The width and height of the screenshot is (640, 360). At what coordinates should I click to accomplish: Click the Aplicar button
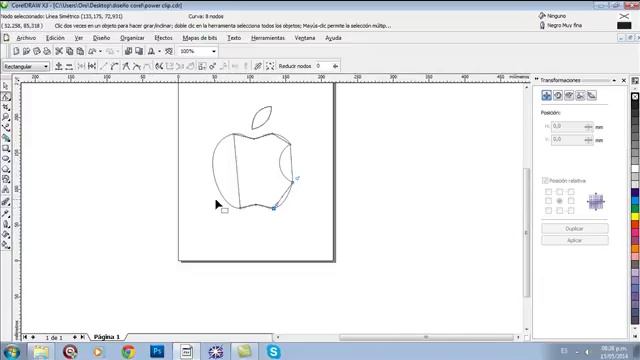pos(575,240)
